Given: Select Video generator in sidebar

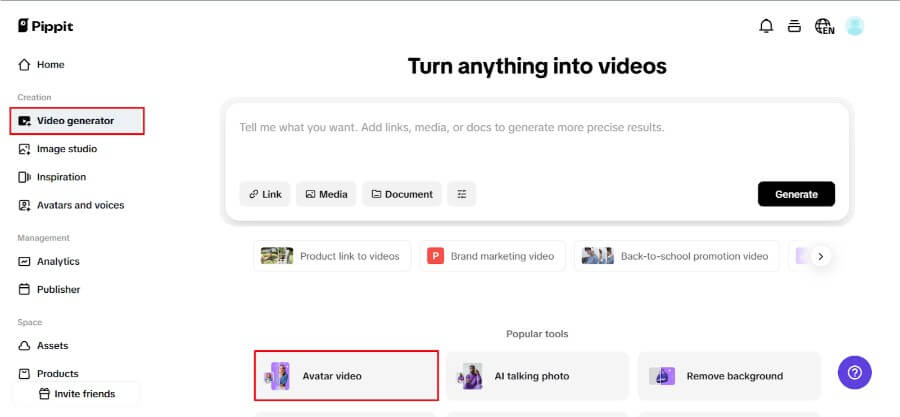Looking at the screenshot, I should point(77,121).
